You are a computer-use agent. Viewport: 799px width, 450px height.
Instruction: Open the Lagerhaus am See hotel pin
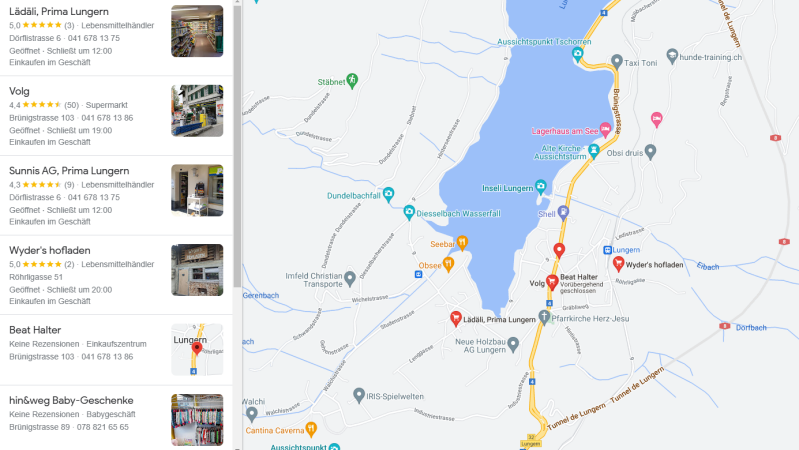coord(605,129)
